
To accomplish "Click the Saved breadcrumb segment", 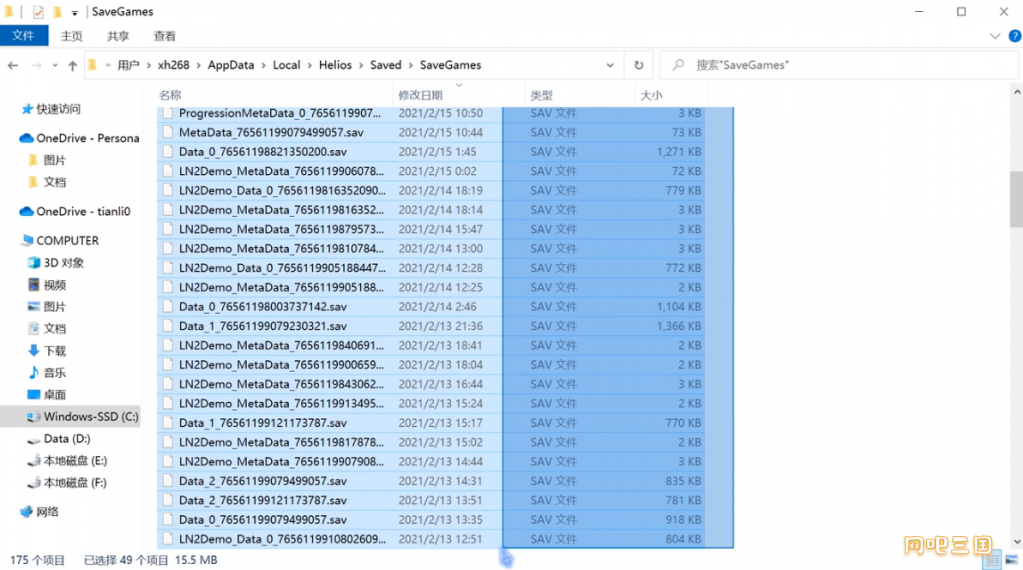I will point(386,65).
